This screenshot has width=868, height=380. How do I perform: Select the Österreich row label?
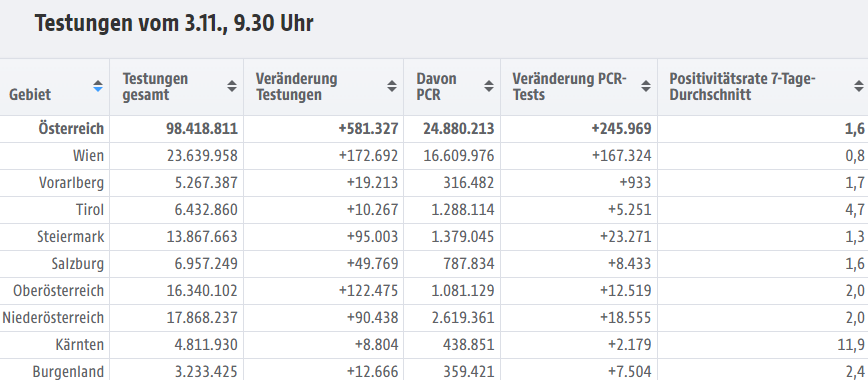click(71, 129)
